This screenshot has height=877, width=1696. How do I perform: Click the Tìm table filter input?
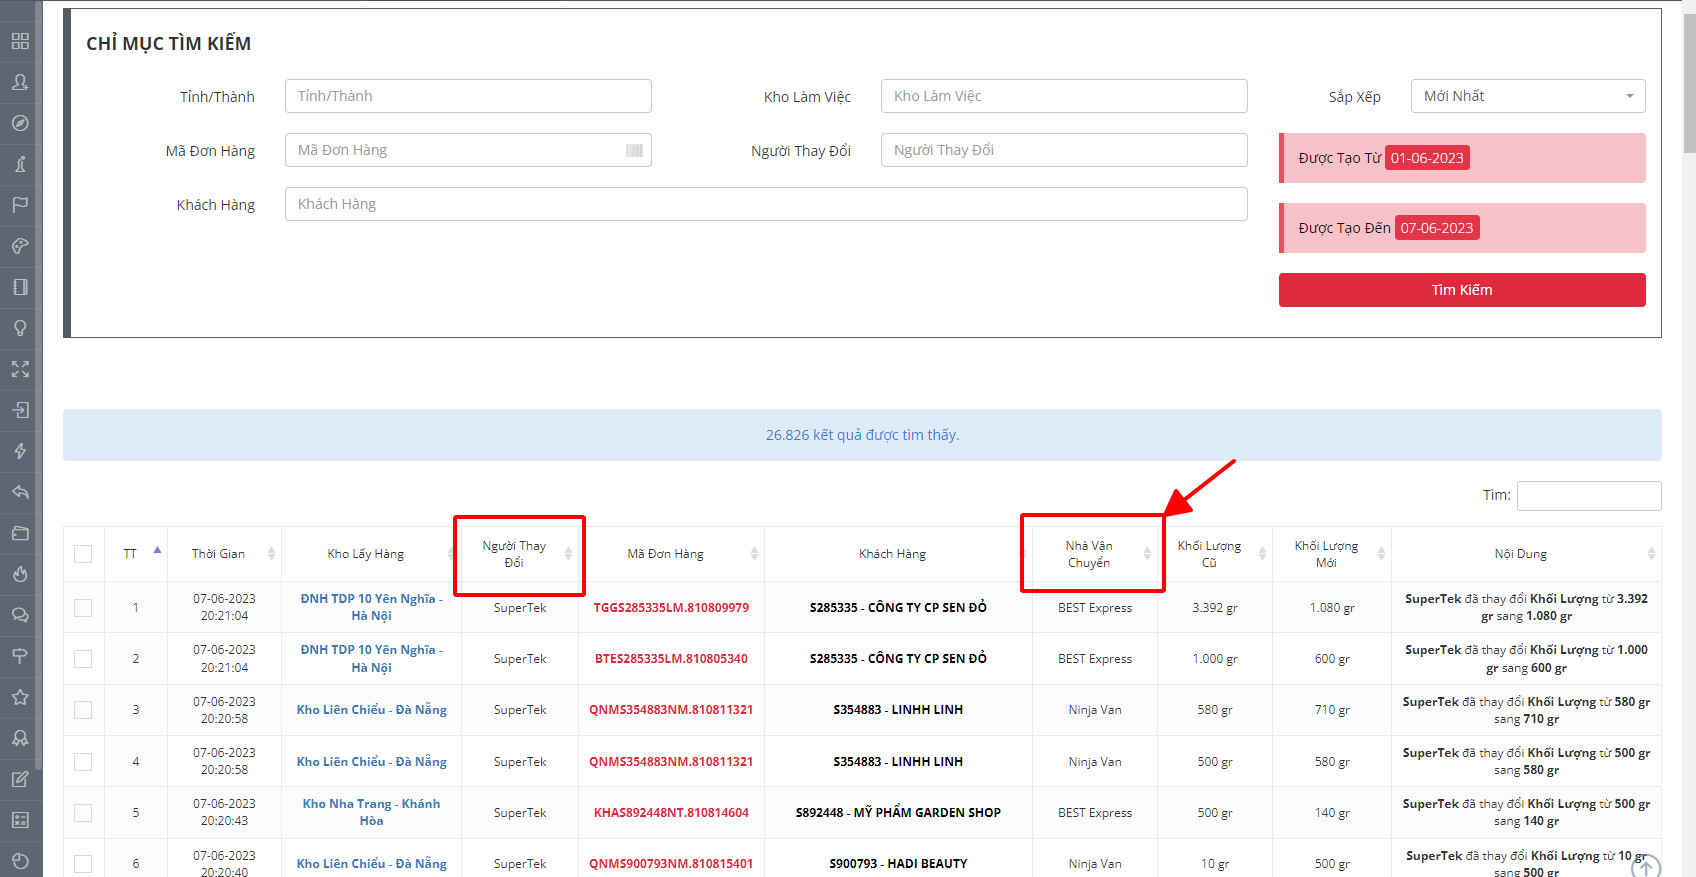pyautogui.click(x=1589, y=496)
